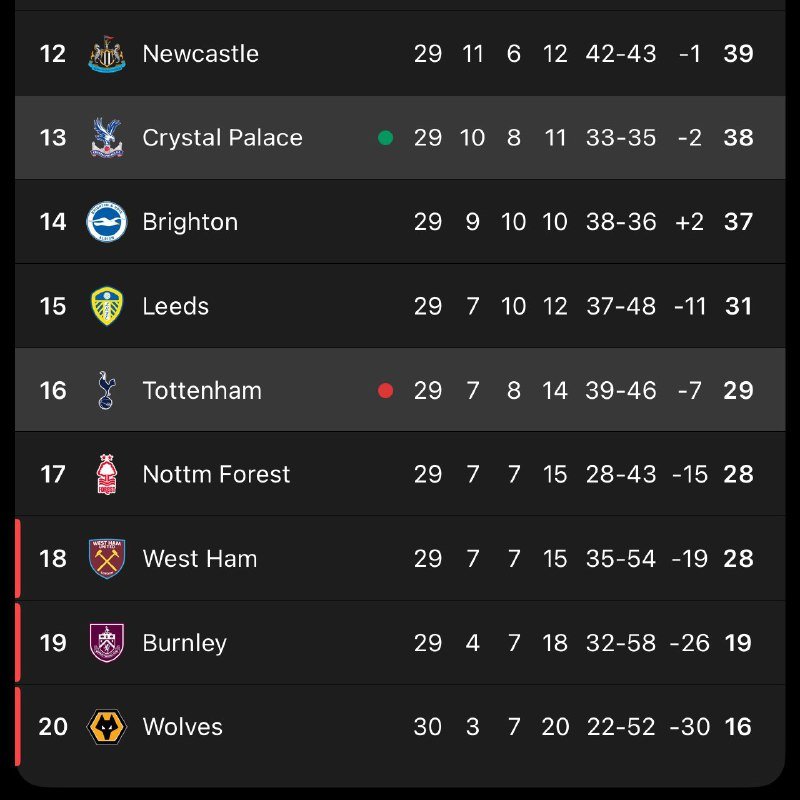Image resolution: width=800 pixels, height=800 pixels.
Task: Tap the Nottm Forest tree crest
Action: pos(107,474)
